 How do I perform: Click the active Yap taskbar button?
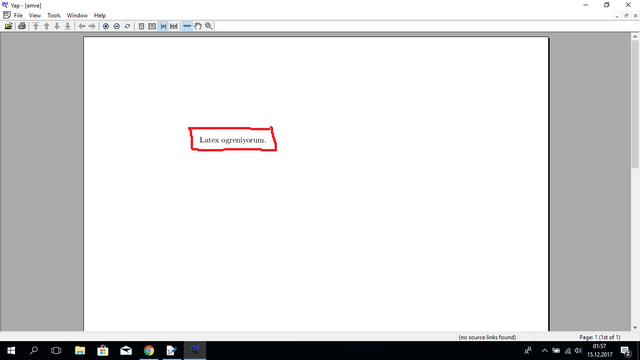(x=195, y=351)
